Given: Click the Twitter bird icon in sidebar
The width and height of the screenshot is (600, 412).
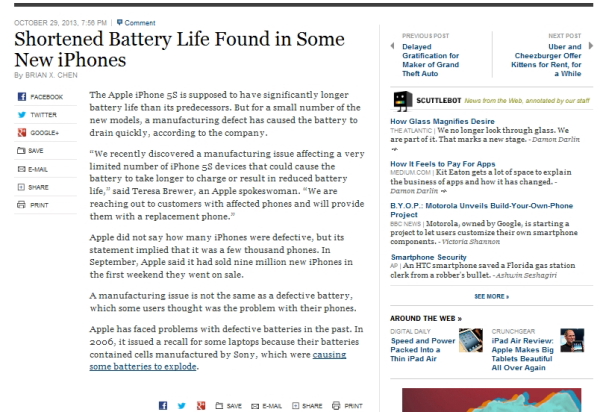Looking at the screenshot, I should coord(21,115).
